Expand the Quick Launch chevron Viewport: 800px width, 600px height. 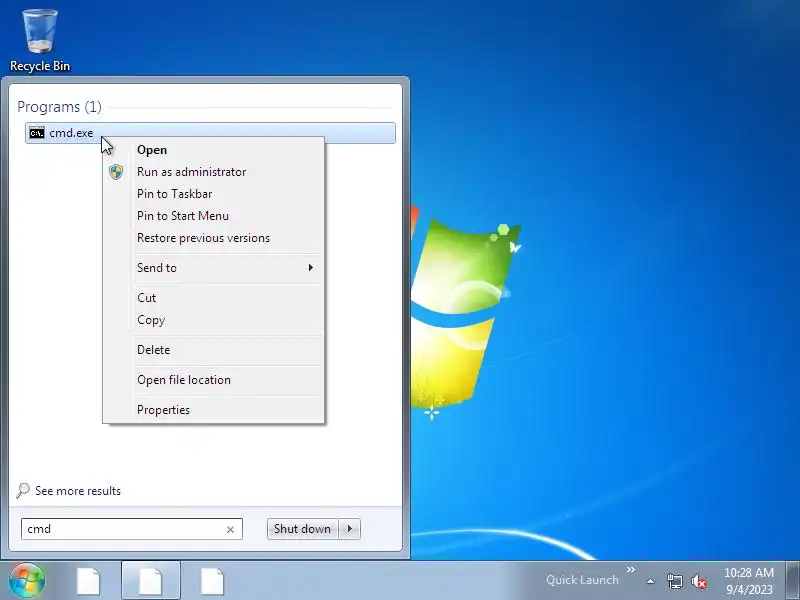631,569
